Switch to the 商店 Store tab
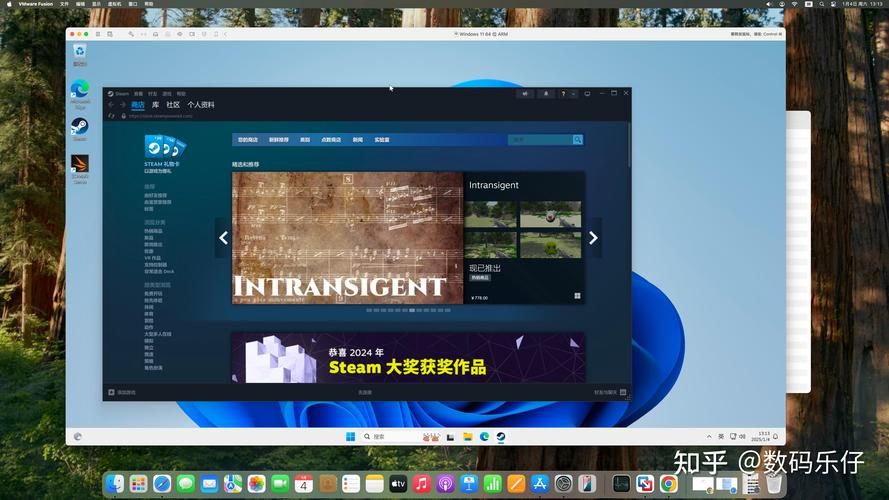Viewport: 889px width, 500px height. pyautogui.click(x=138, y=105)
